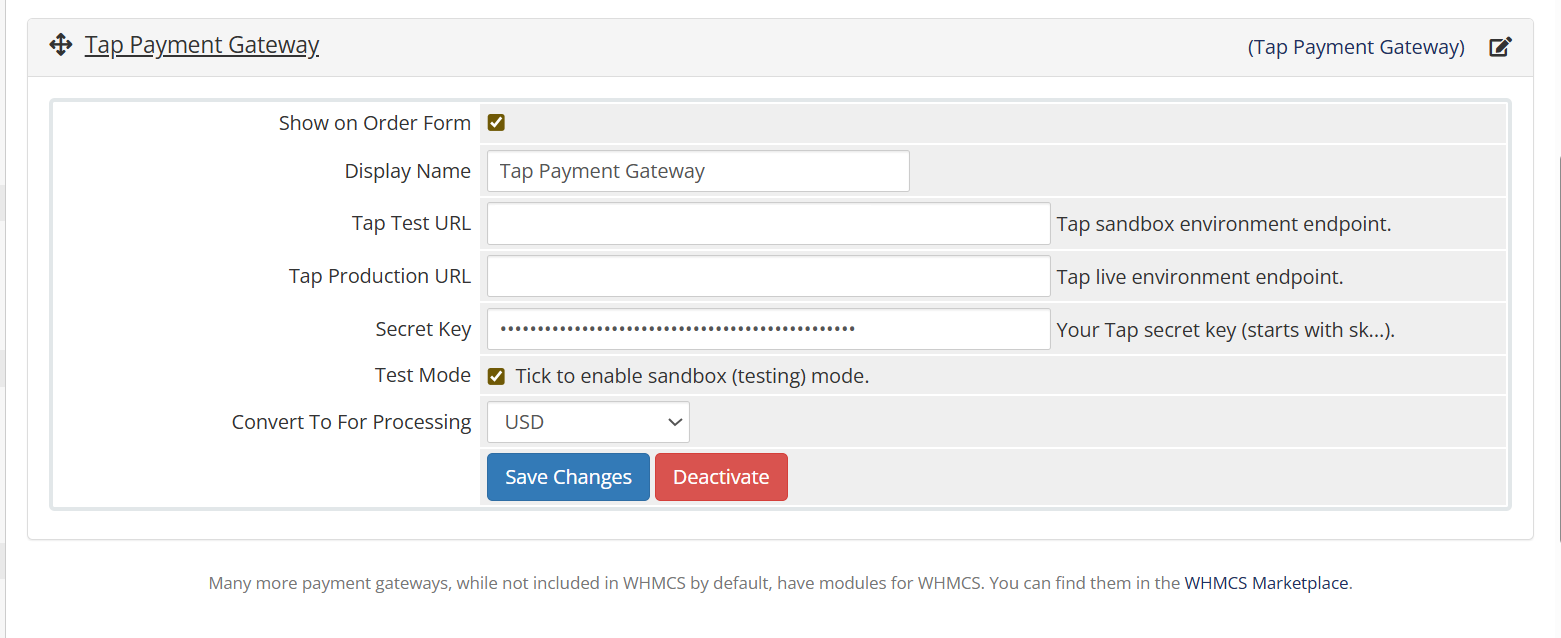1561x638 pixels.
Task: Click the move handle icon beside Tap Payment Gateway
Action: [60, 45]
